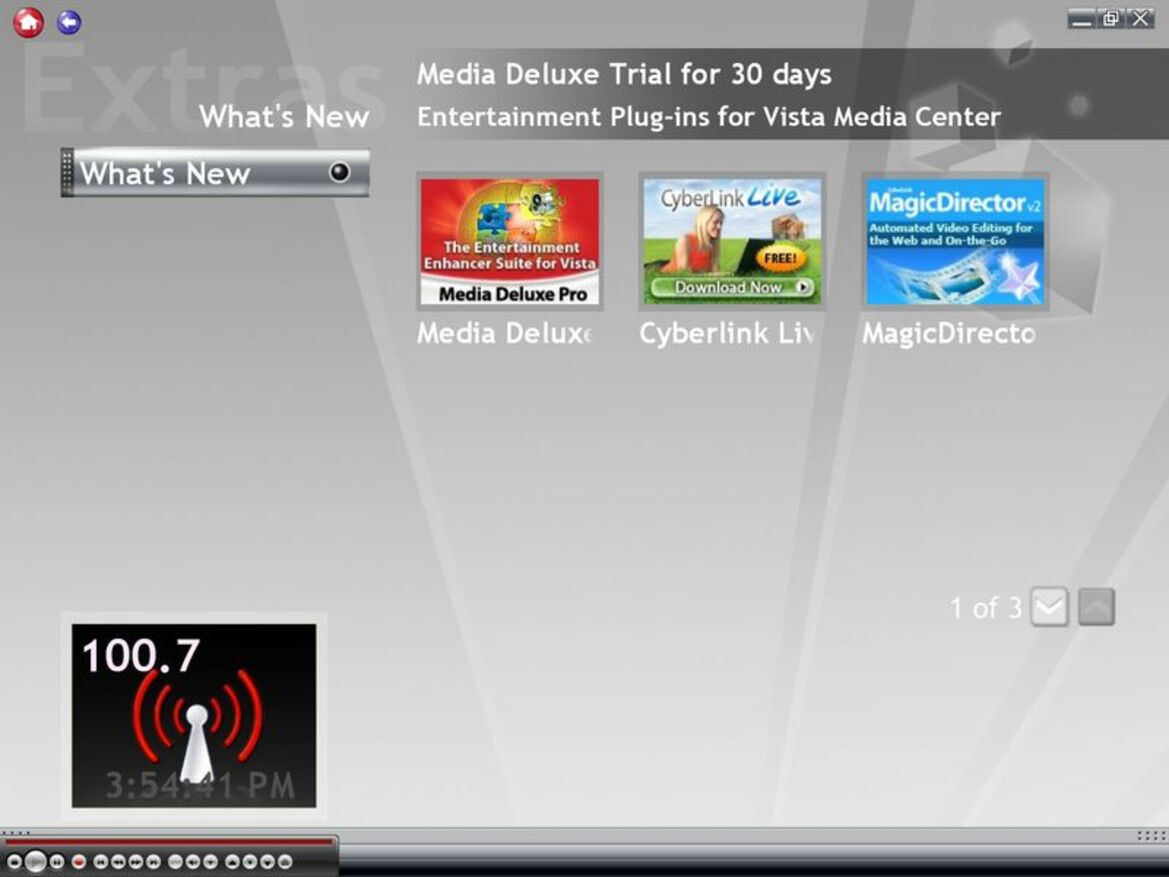Pause the radio playback
The image size is (1169, 877).
tap(57, 862)
